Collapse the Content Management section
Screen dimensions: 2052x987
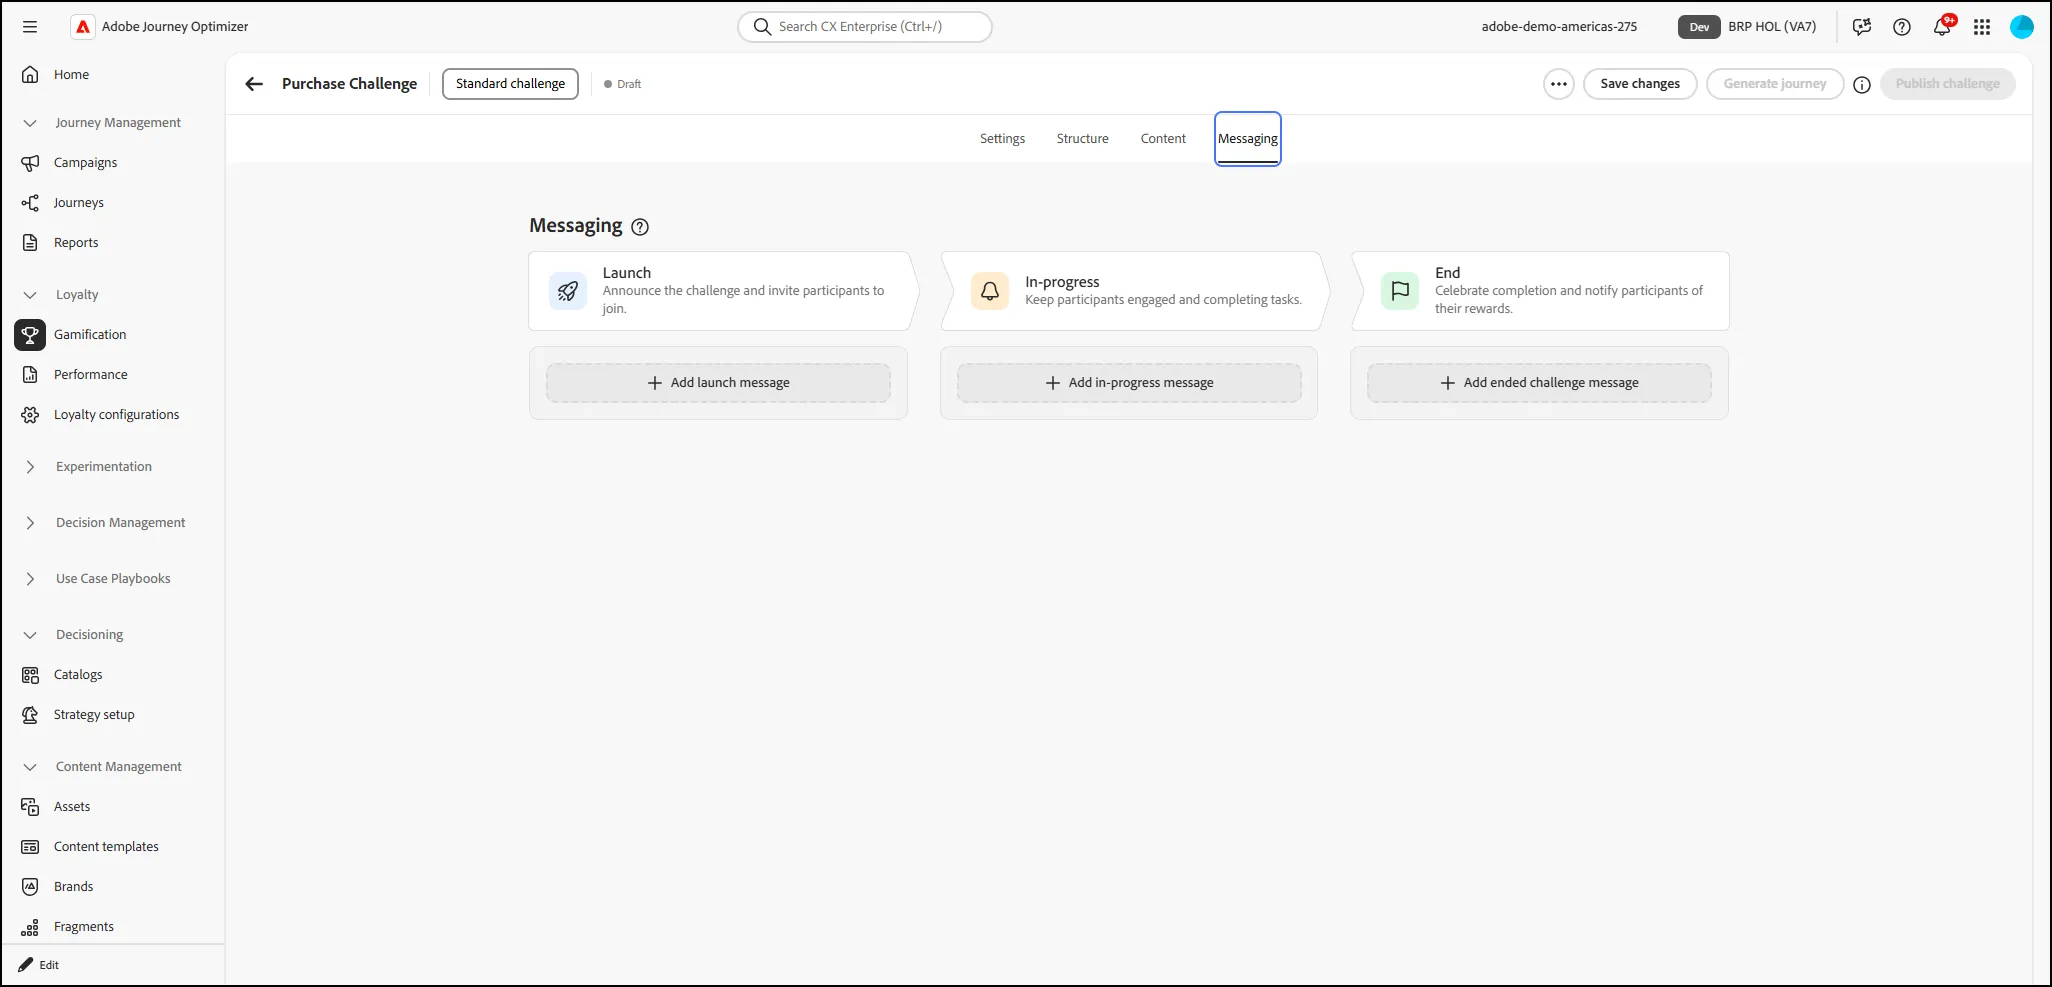pyautogui.click(x=30, y=767)
